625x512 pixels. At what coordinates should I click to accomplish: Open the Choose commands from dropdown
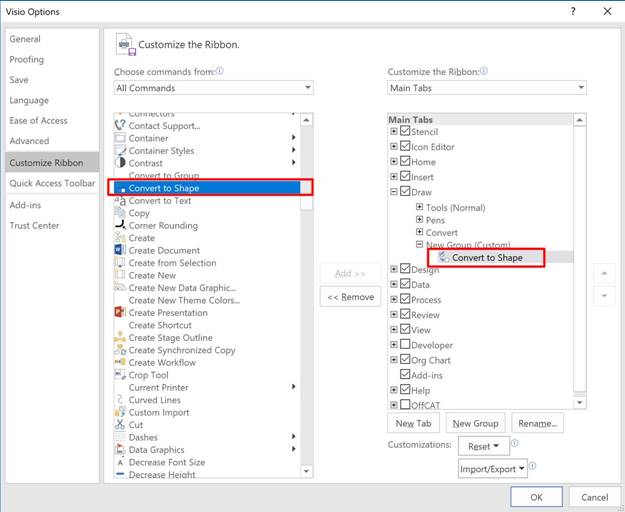[x=213, y=88]
